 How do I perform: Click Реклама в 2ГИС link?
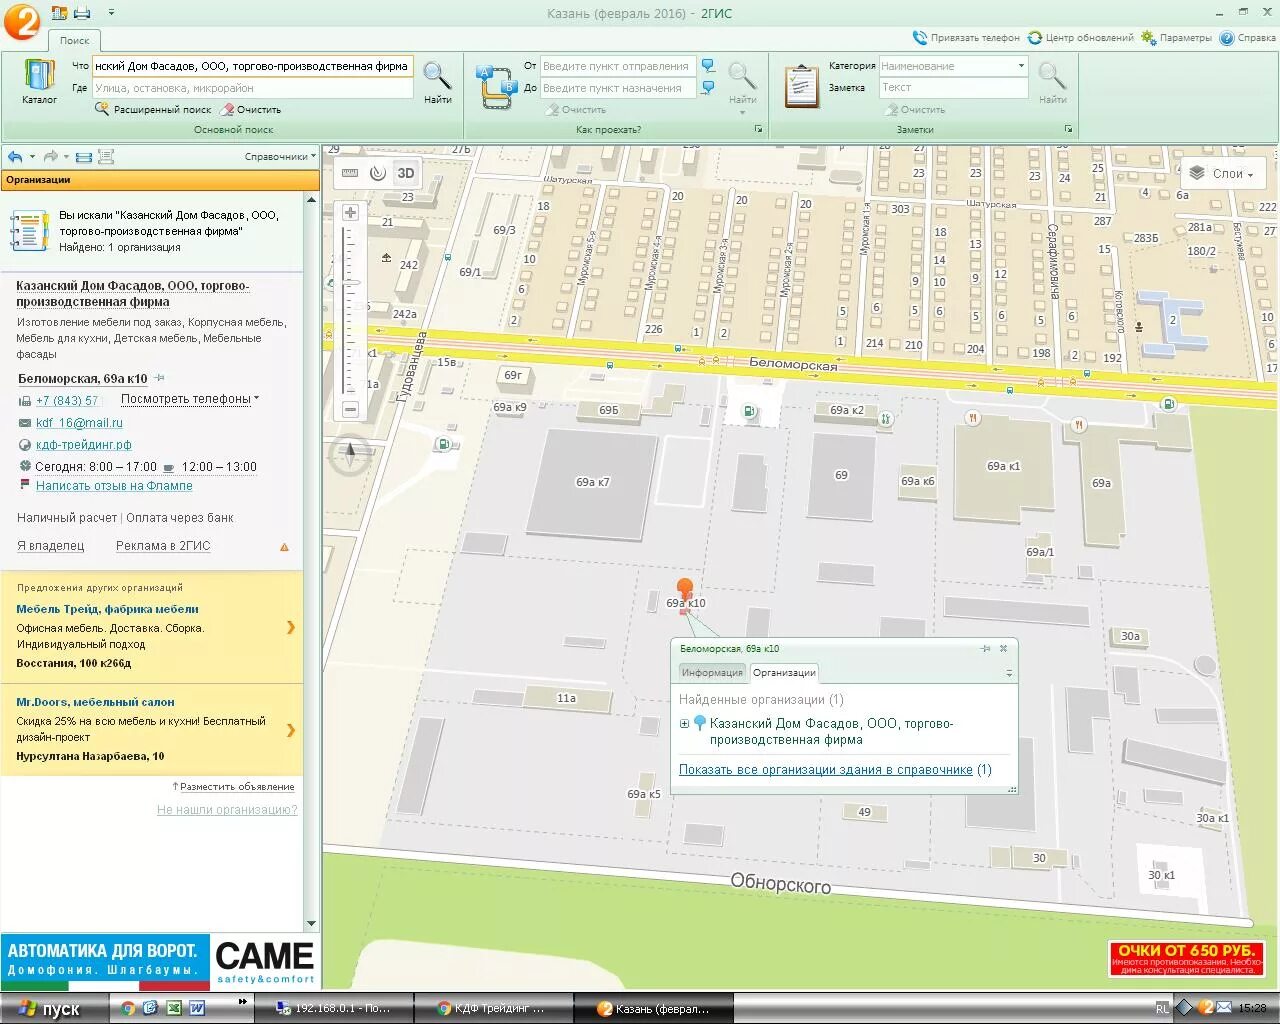(163, 546)
